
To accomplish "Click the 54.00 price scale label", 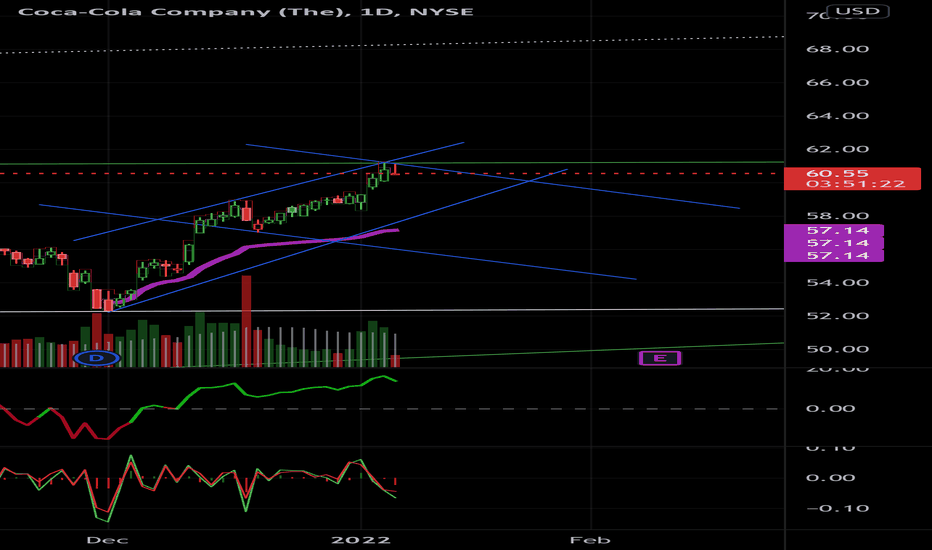I will (837, 282).
